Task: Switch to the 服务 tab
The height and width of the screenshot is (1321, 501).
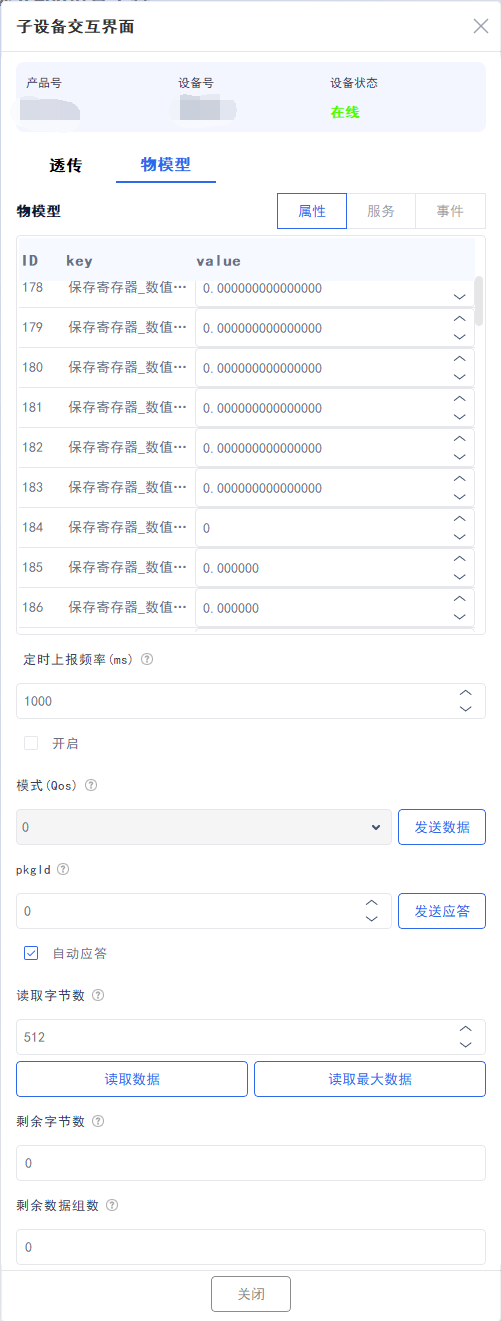Action: pyautogui.click(x=381, y=211)
